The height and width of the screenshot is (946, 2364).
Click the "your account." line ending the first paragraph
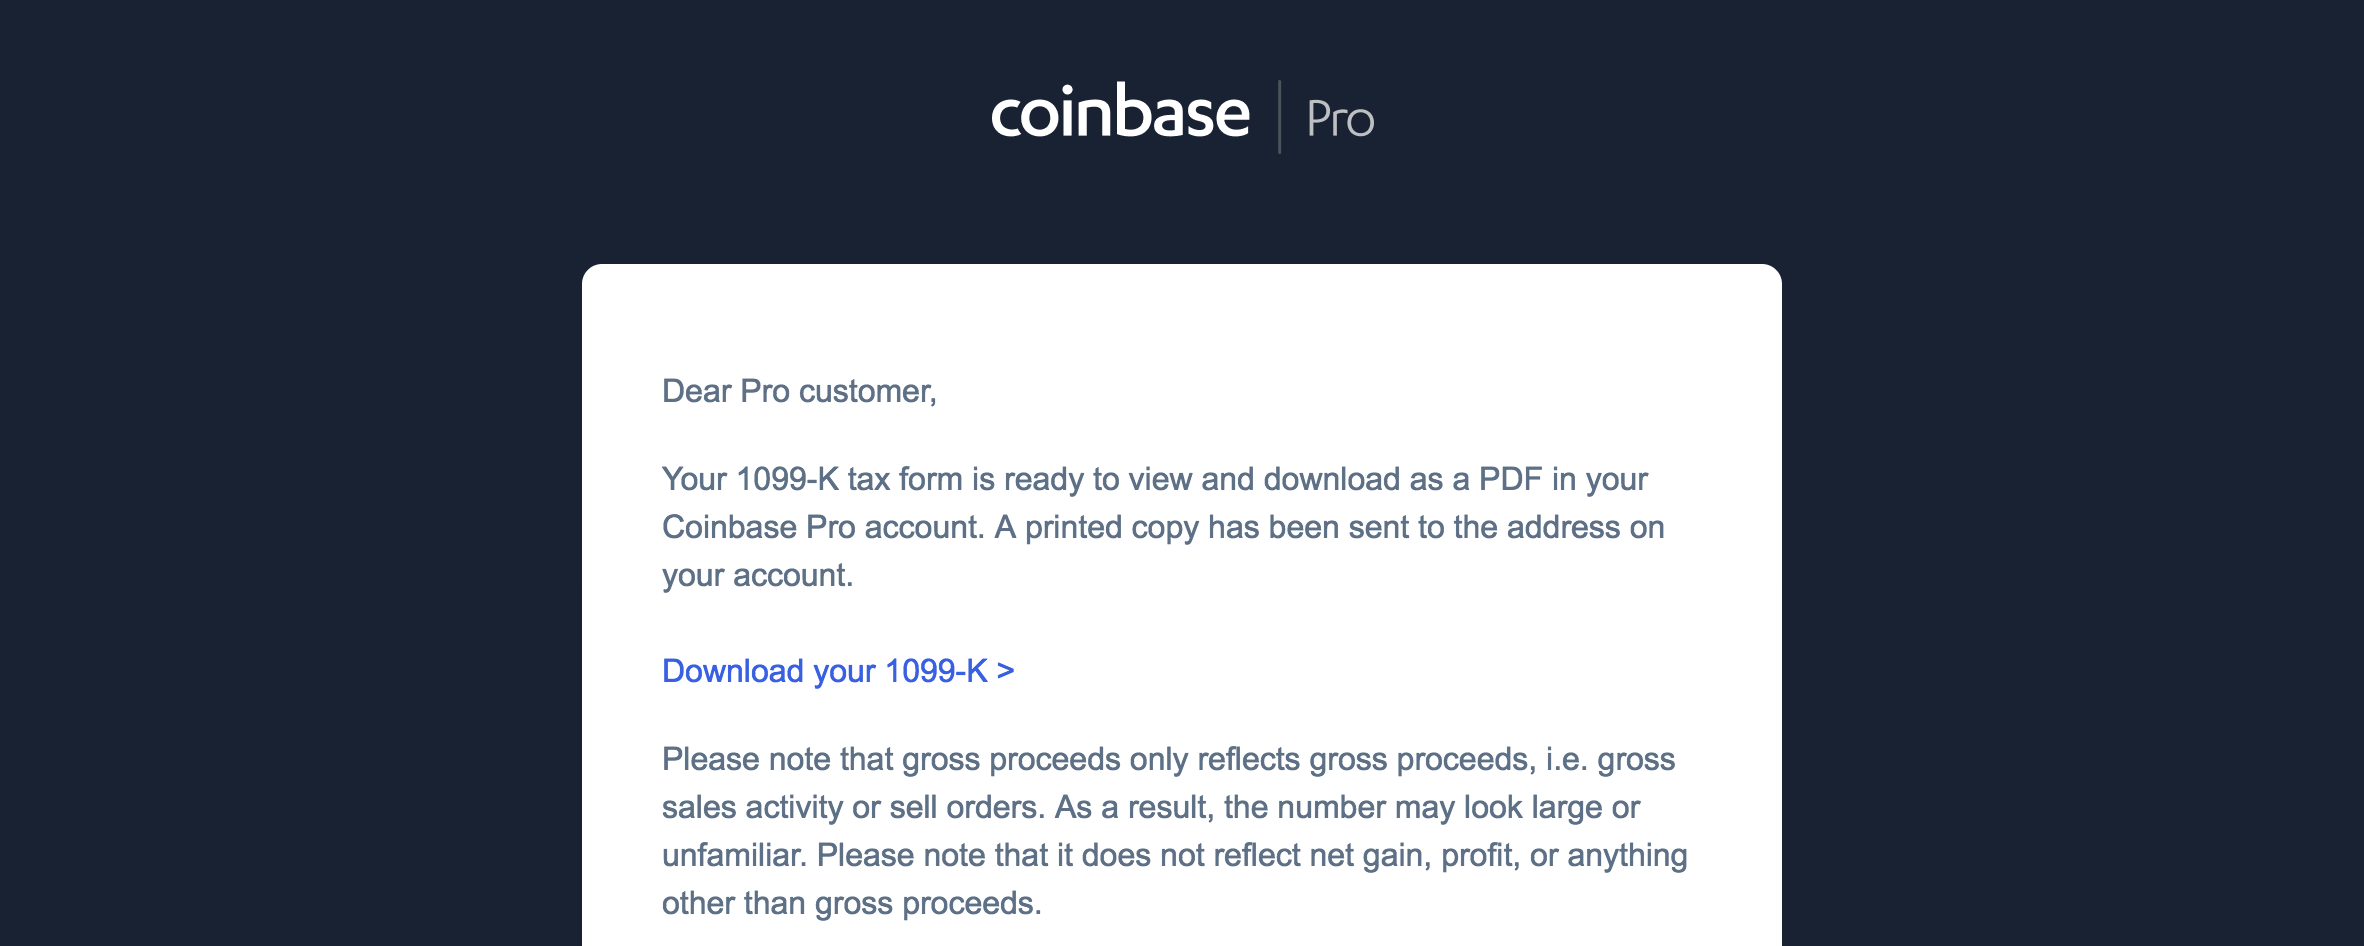(x=757, y=575)
